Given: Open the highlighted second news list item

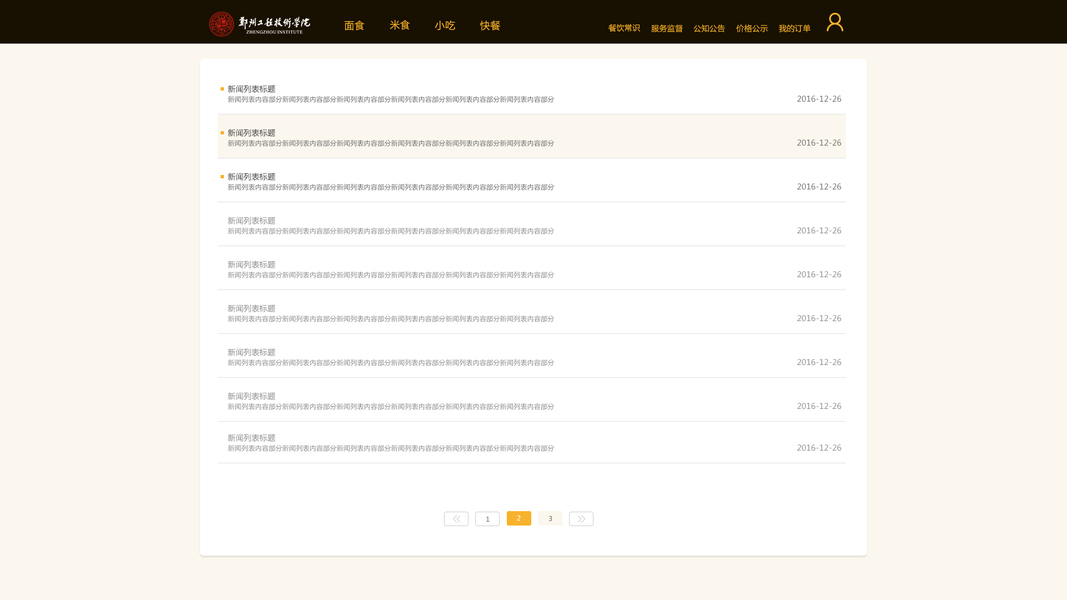Looking at the screenshot, I should (531, 137).
